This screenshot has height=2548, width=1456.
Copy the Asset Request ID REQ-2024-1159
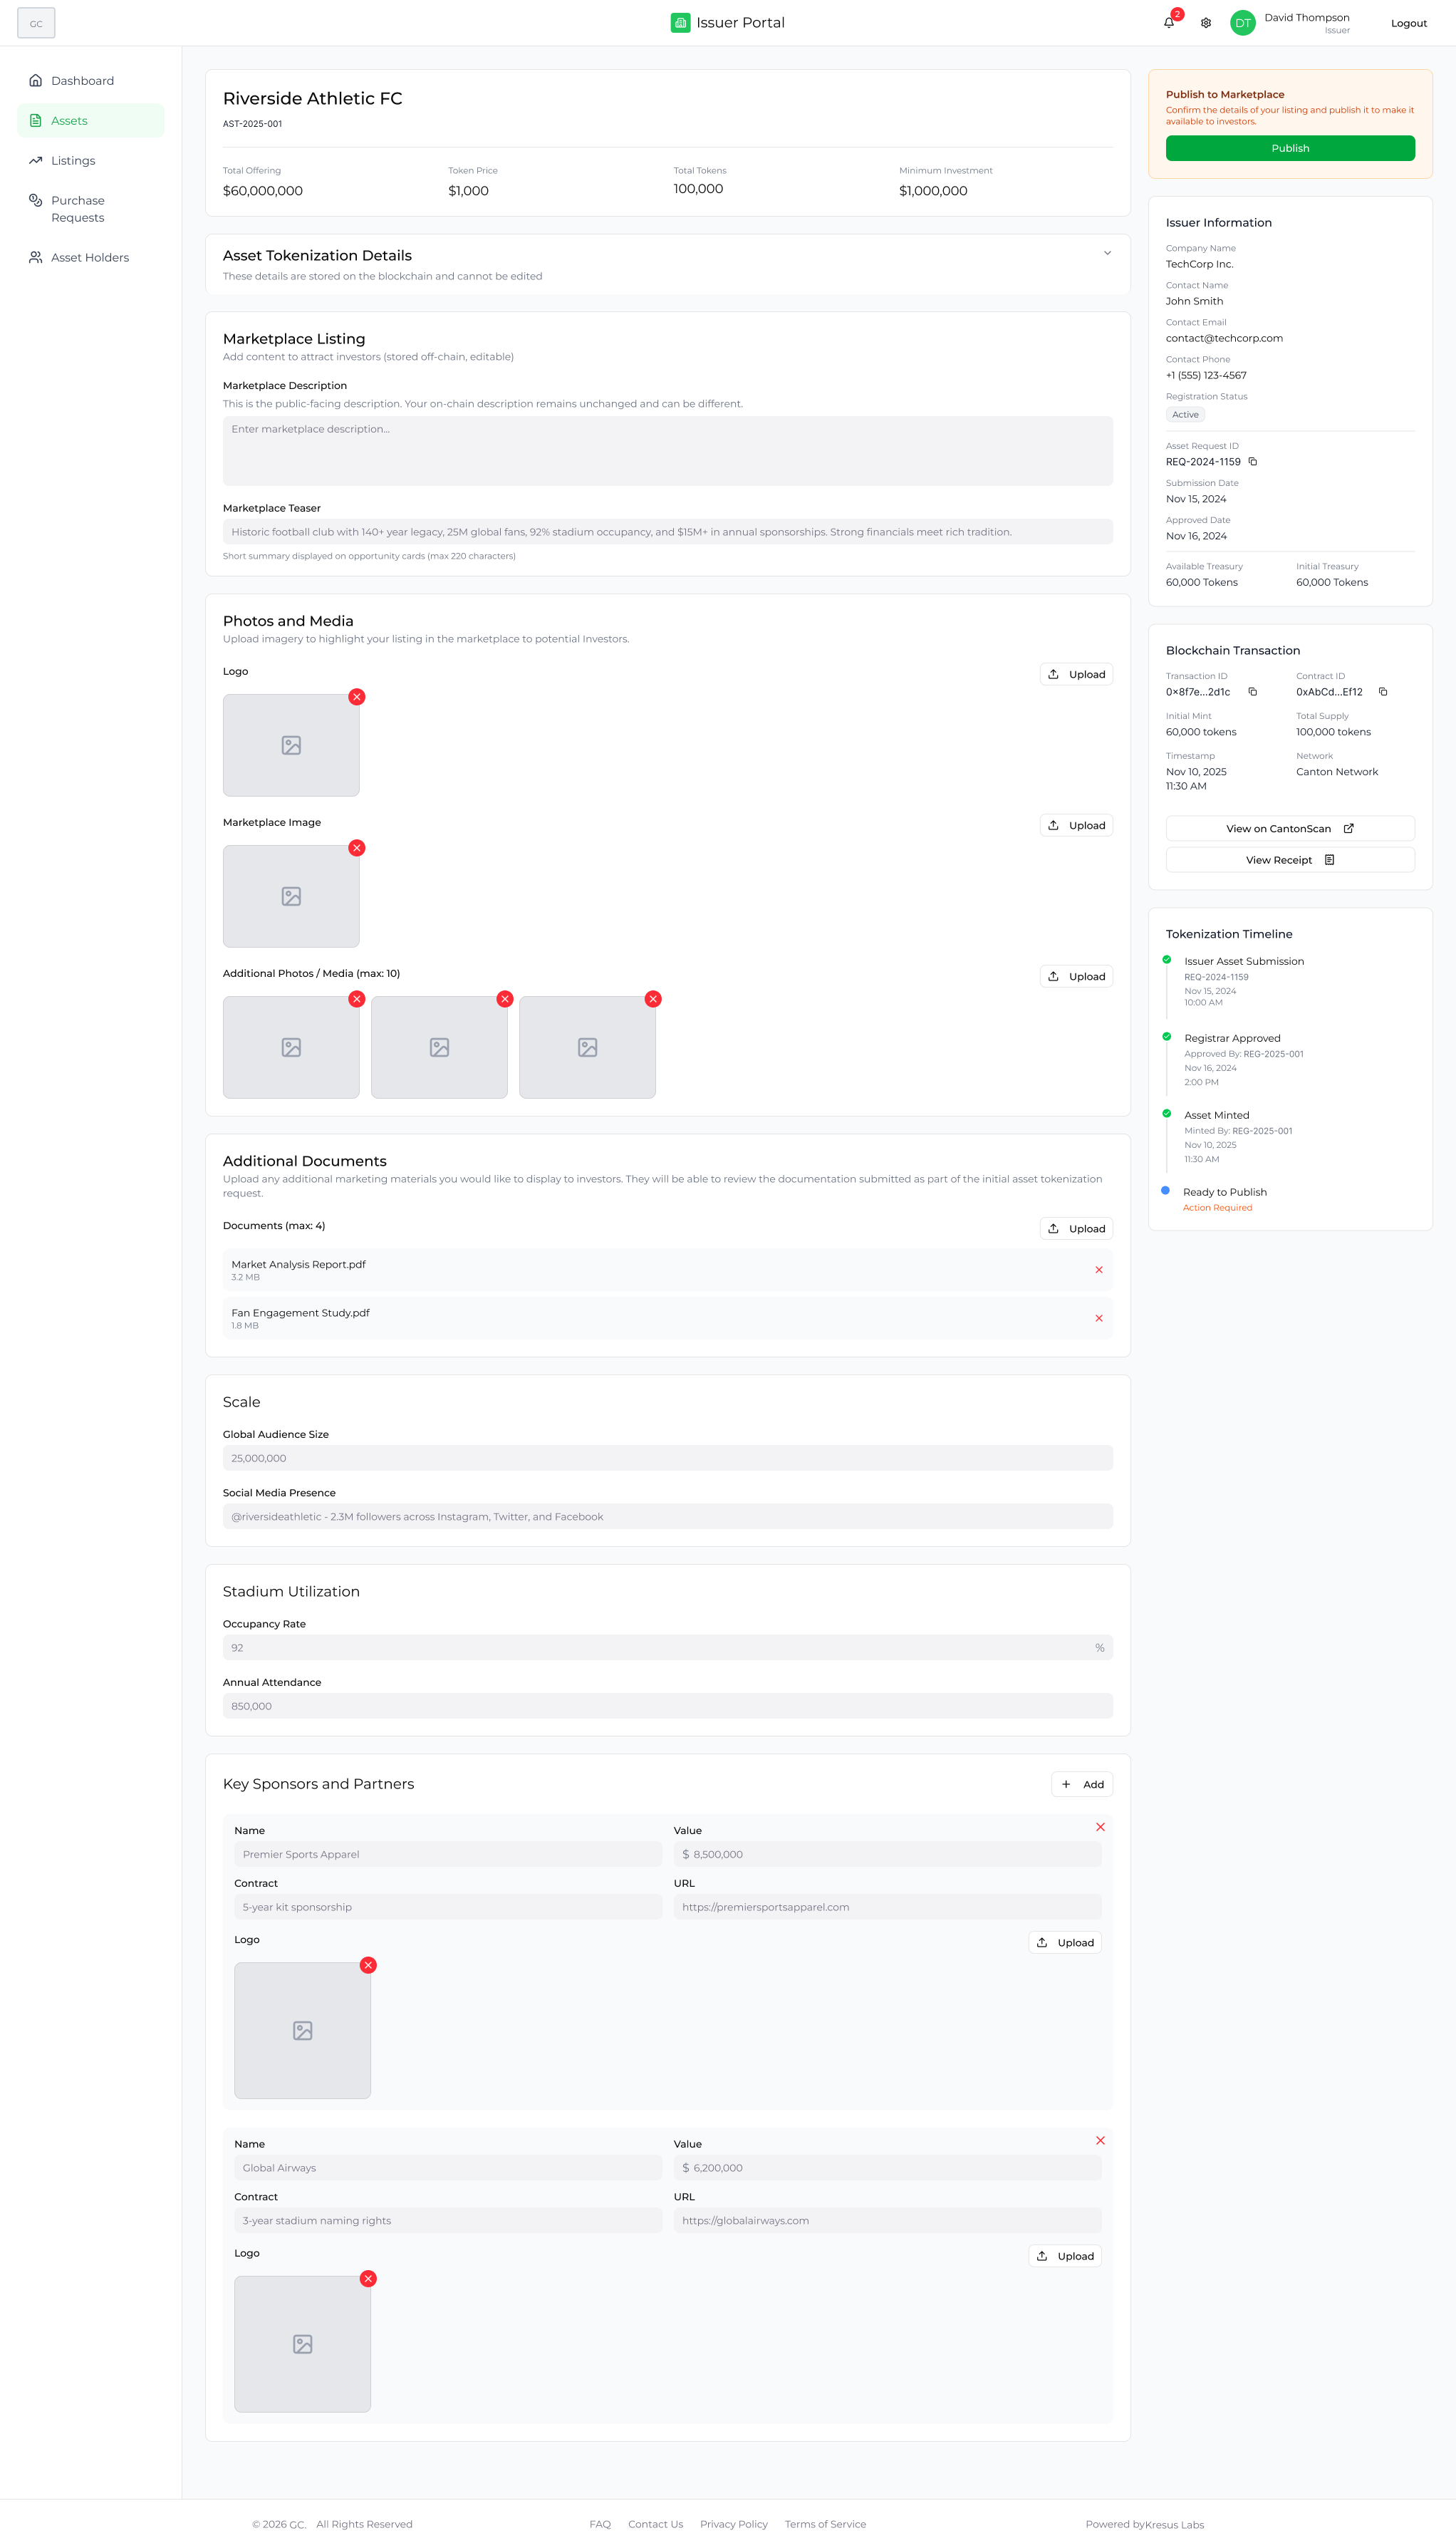[x=1253, y=462]
